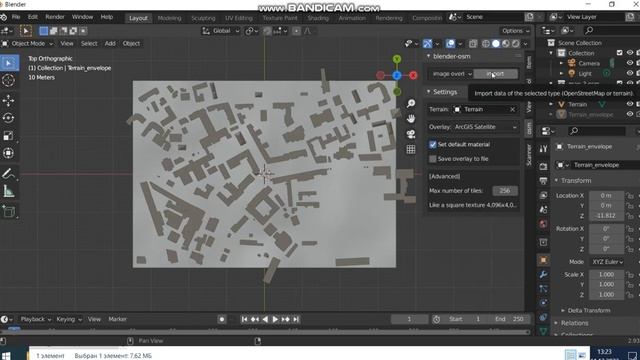Screen dimensions: 640x360
Task: Click Location Z value field
Action: click(x=606, y=216)
